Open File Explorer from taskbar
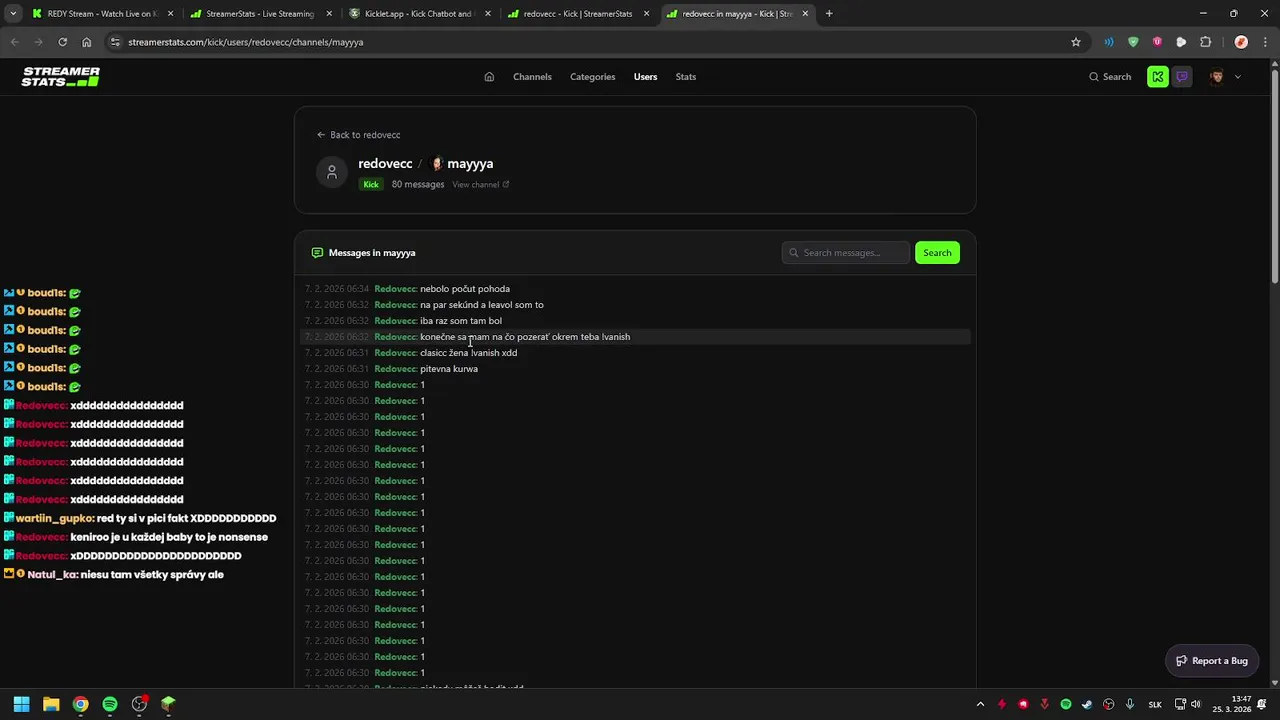 (x=51, y=704)
